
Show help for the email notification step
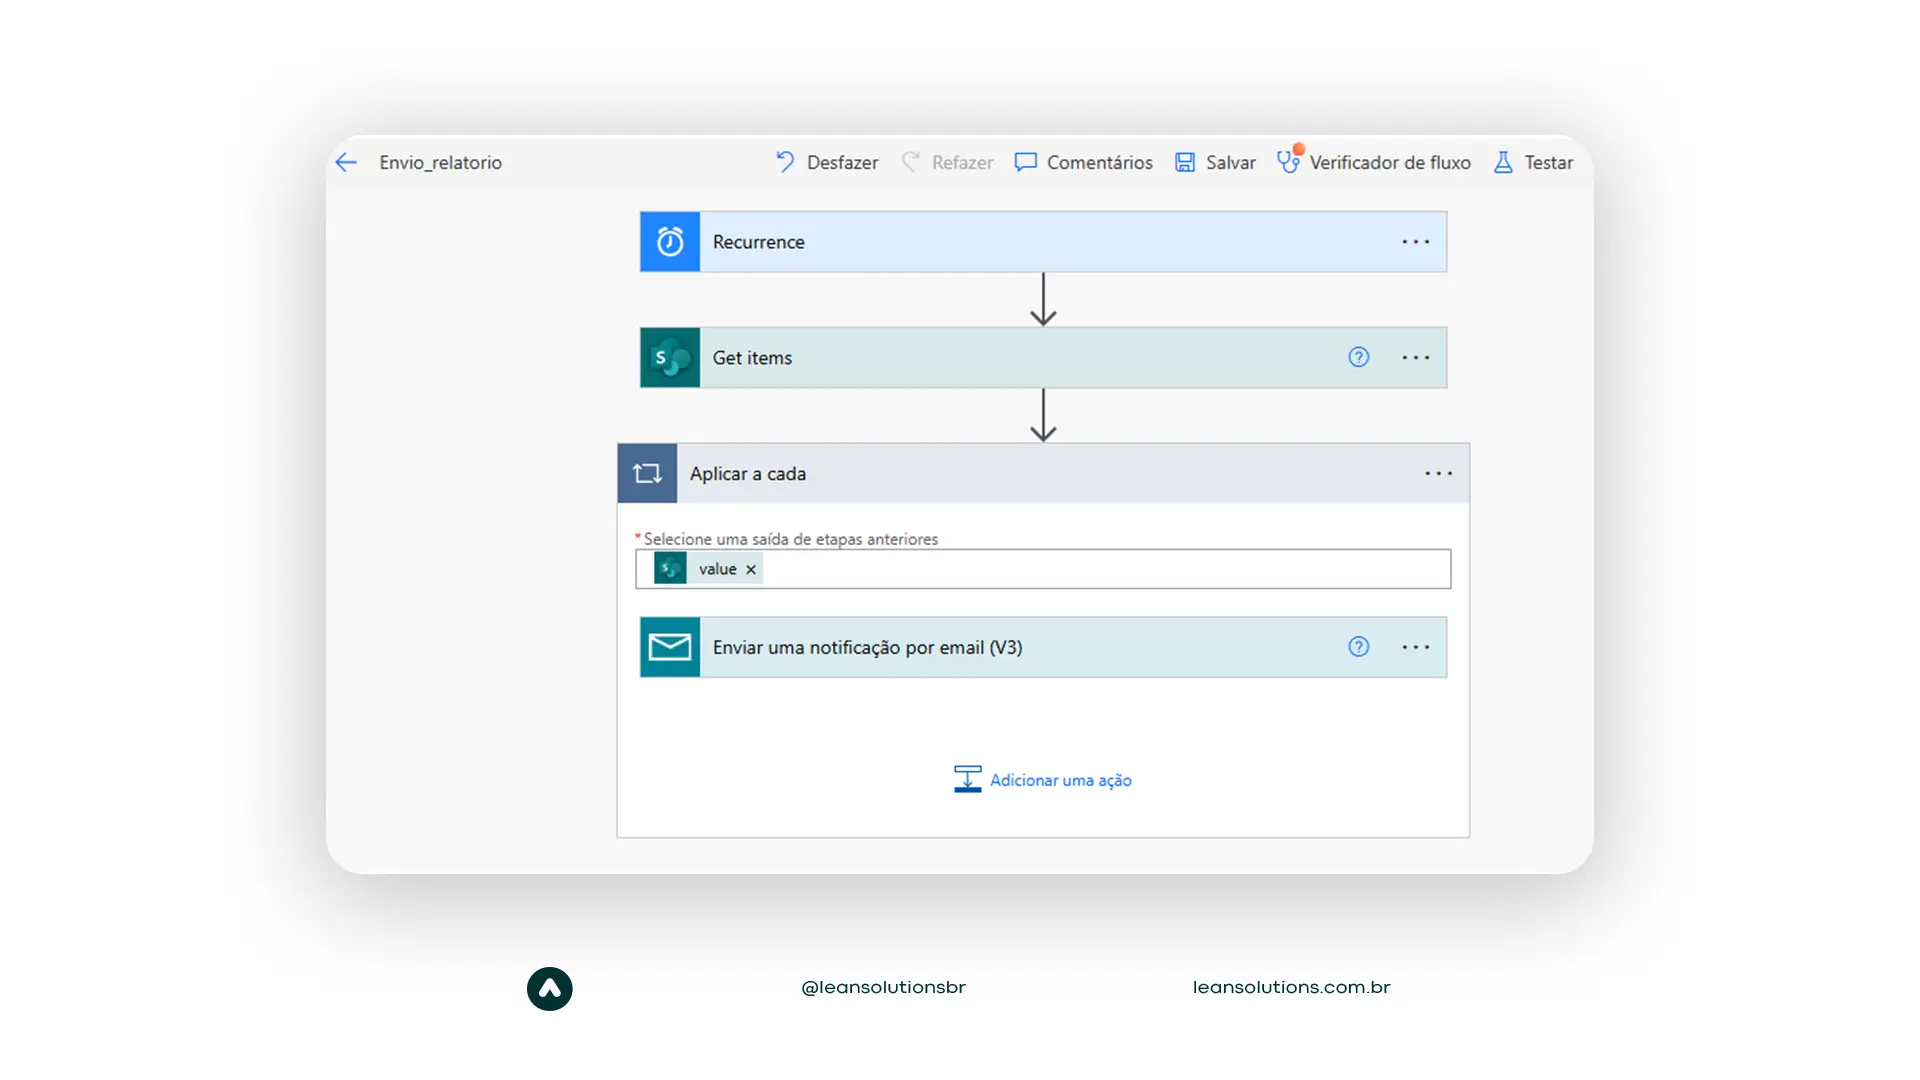coord(1358,647)
